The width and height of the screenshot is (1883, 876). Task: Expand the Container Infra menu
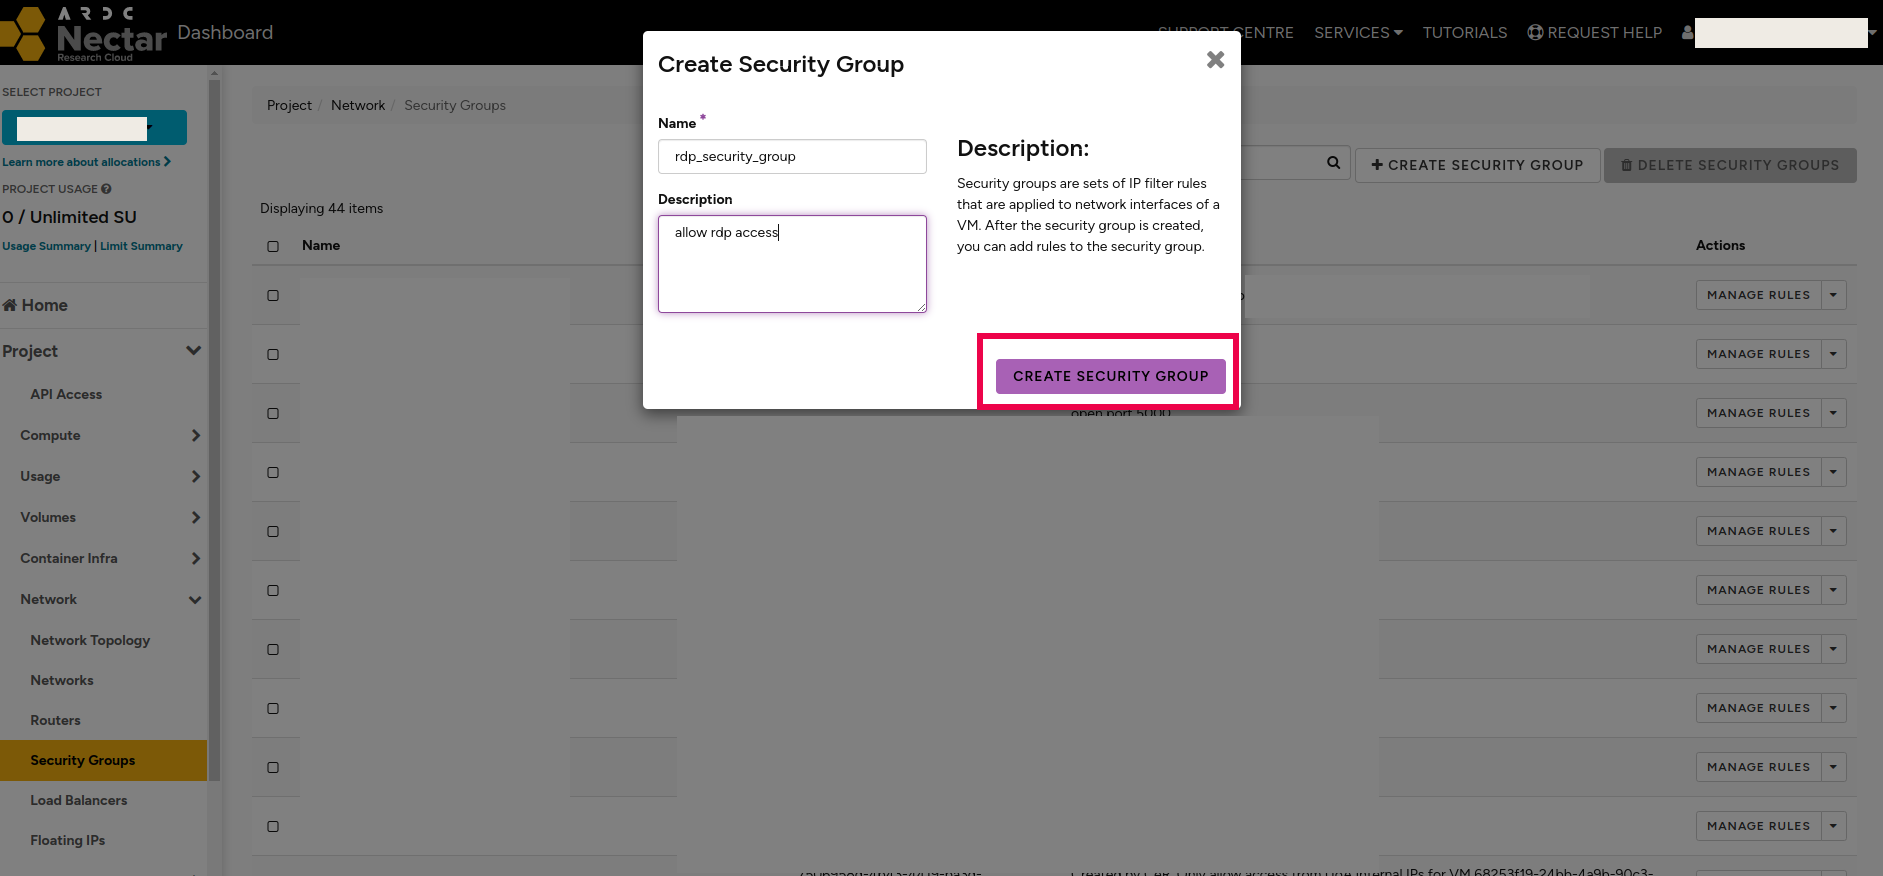point(103,558)
